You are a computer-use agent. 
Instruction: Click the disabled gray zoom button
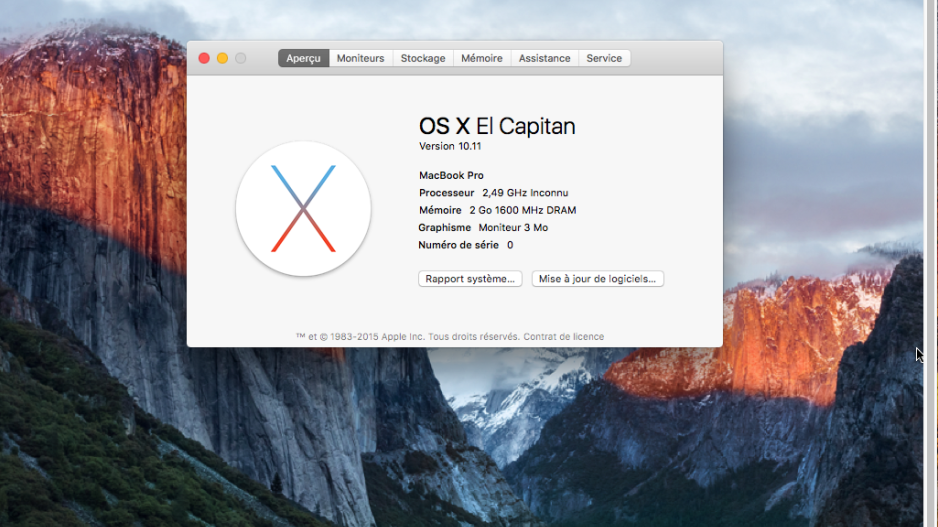pyautogui.click(x=240, y=58)
